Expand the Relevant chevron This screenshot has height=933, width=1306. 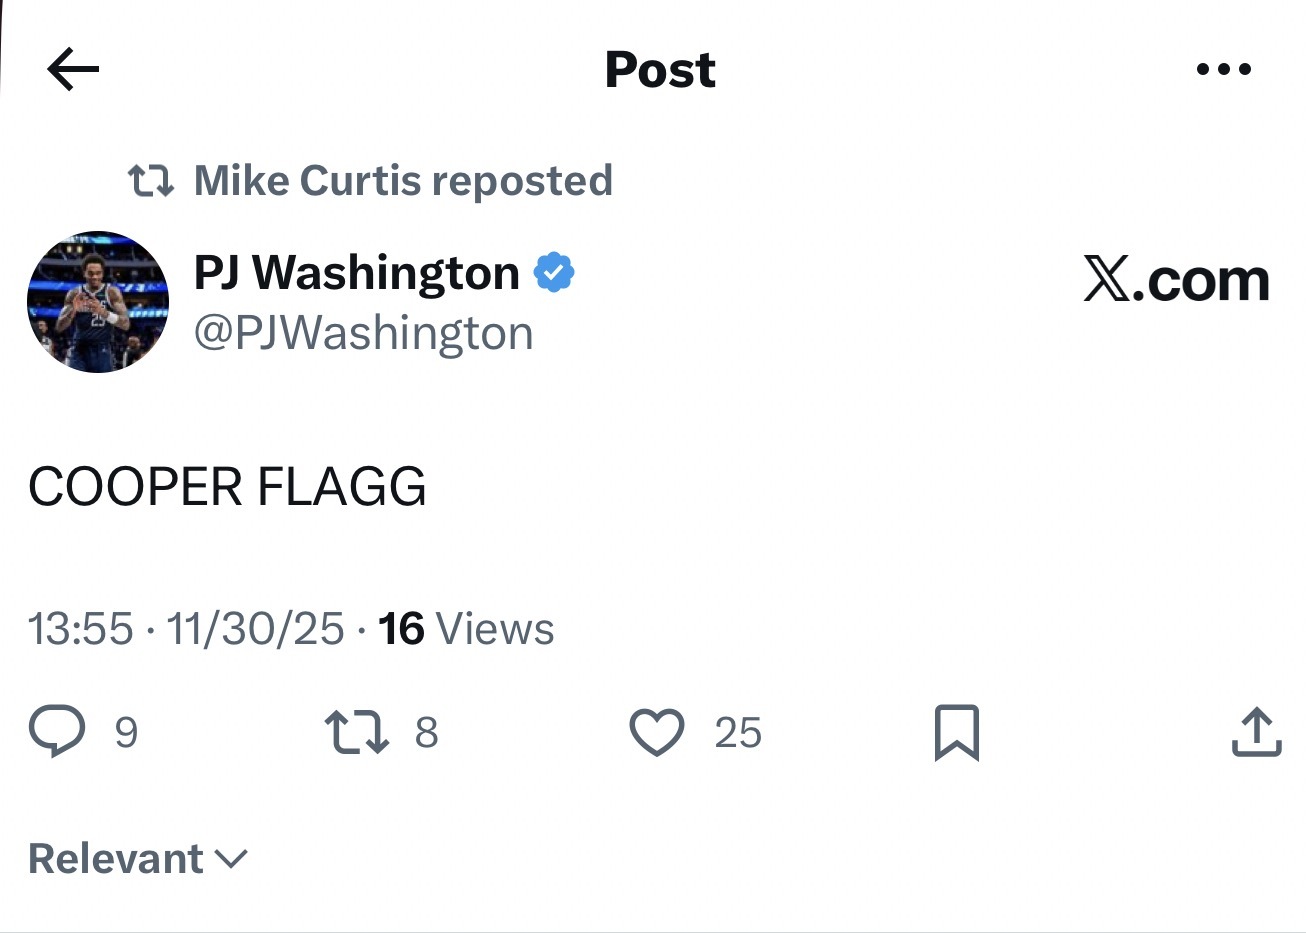tap(232, 860)
